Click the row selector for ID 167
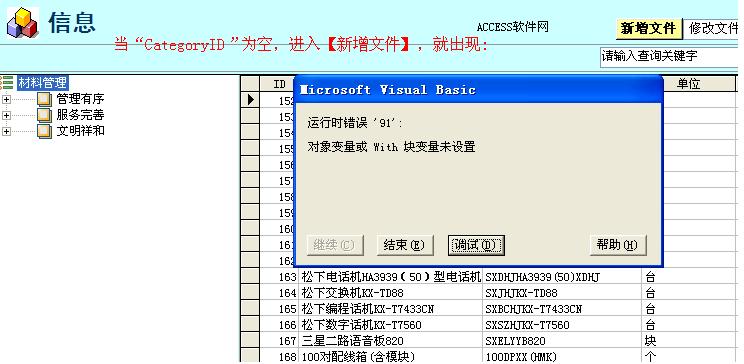Screen dimensions: 744x364 coord(250,341)
